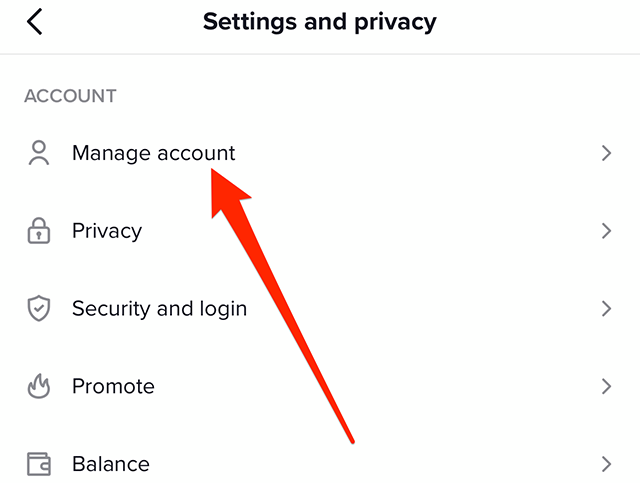Select Security and login
Viewport: 640px width, 483px height.
click(160, 309)
